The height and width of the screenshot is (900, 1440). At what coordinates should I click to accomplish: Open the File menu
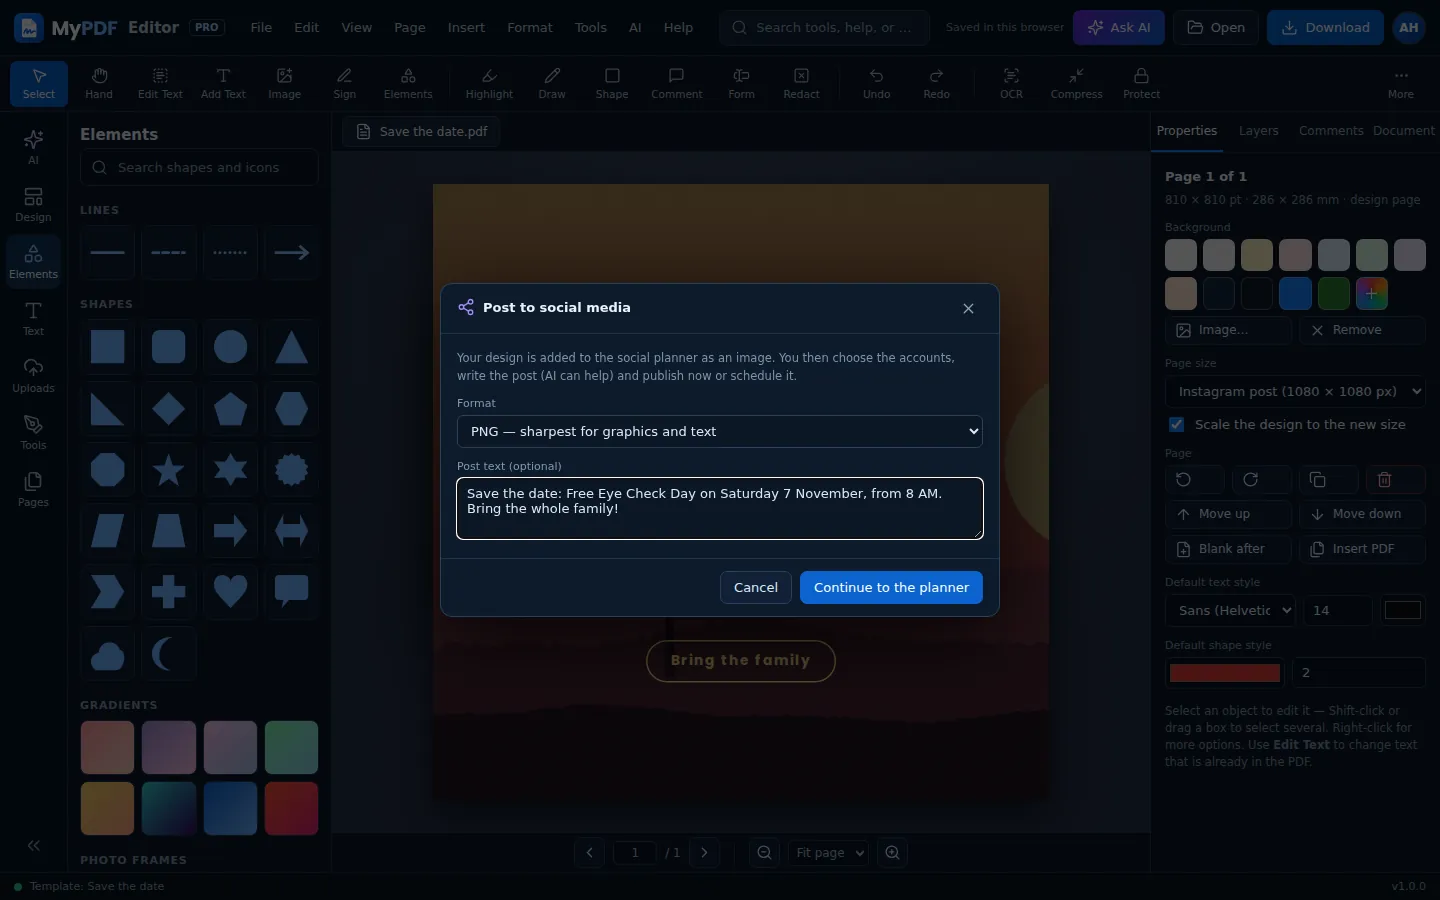tap(261, 28)
